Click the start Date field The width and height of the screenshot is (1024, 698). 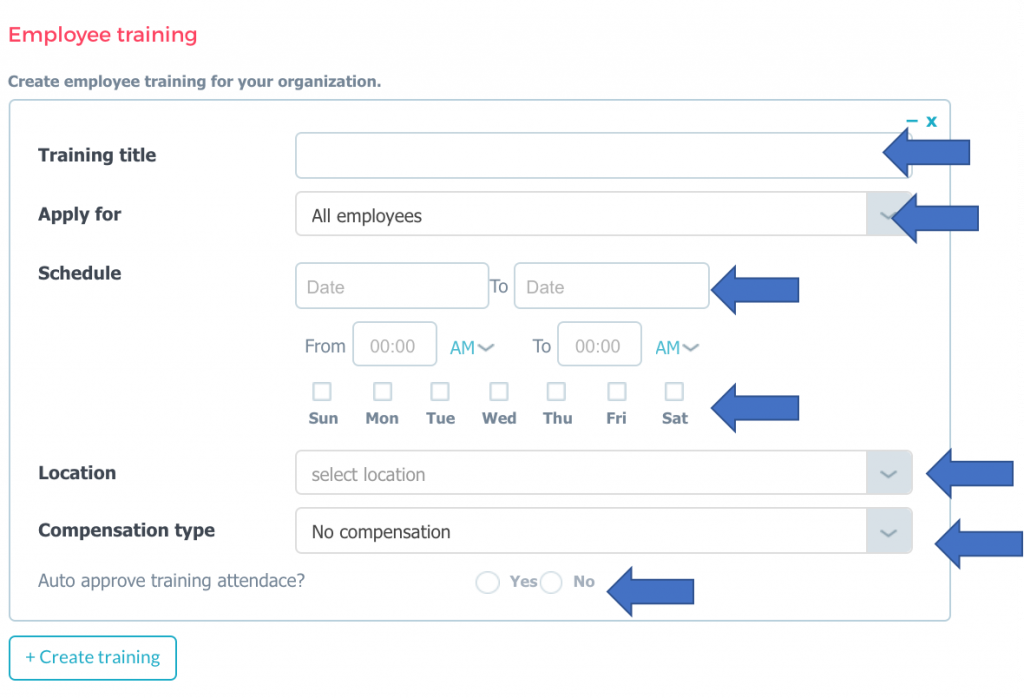[391, 285]
